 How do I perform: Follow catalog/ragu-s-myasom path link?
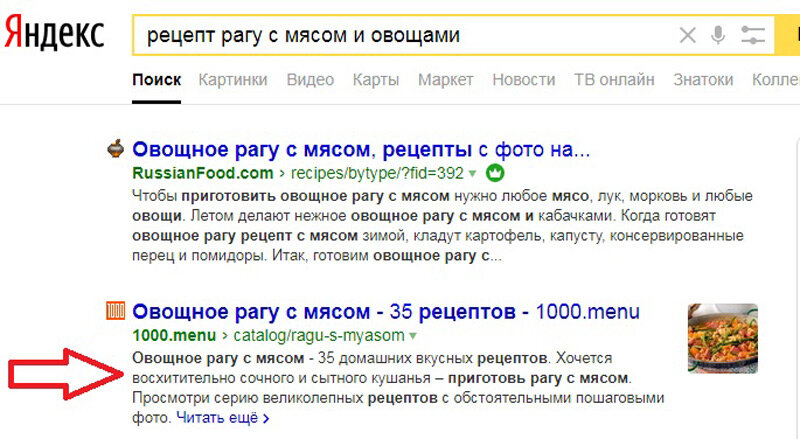point(319,336)
